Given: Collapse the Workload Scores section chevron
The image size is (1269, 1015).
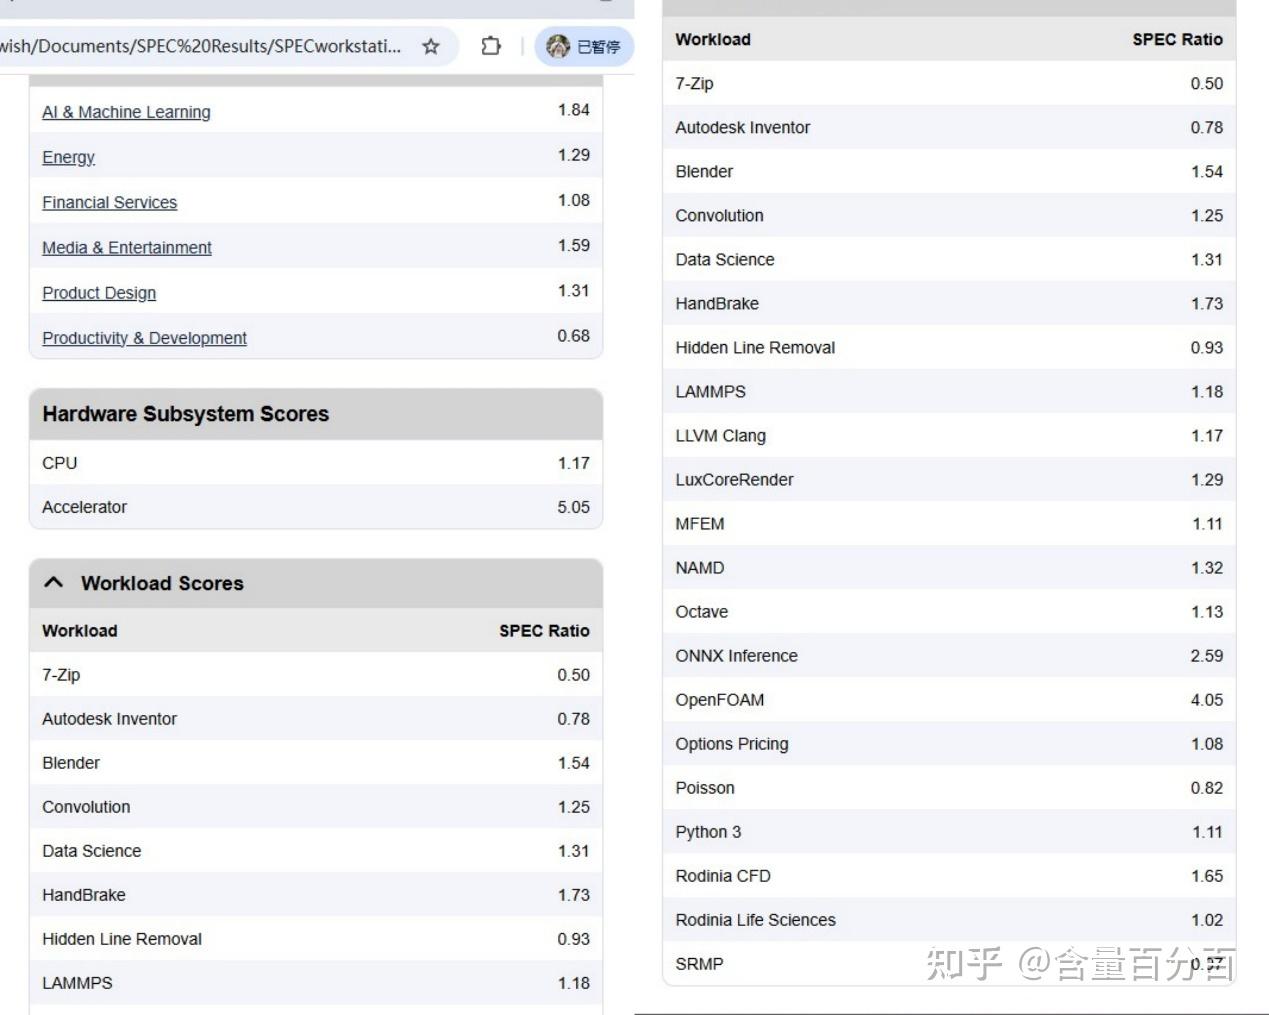Looking at the screenshot, I should [x=54, y=583].
